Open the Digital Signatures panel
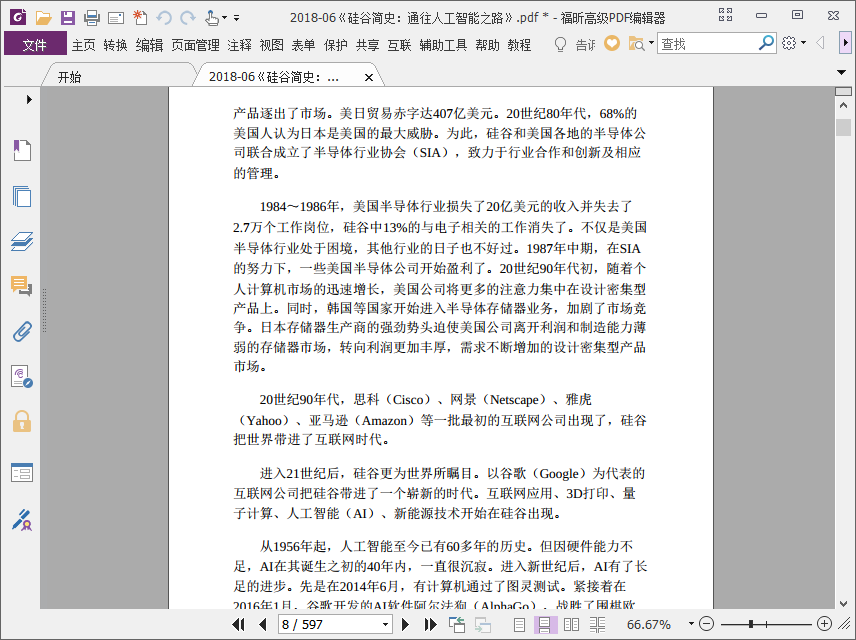856x640 pixels. coord(22,377)
